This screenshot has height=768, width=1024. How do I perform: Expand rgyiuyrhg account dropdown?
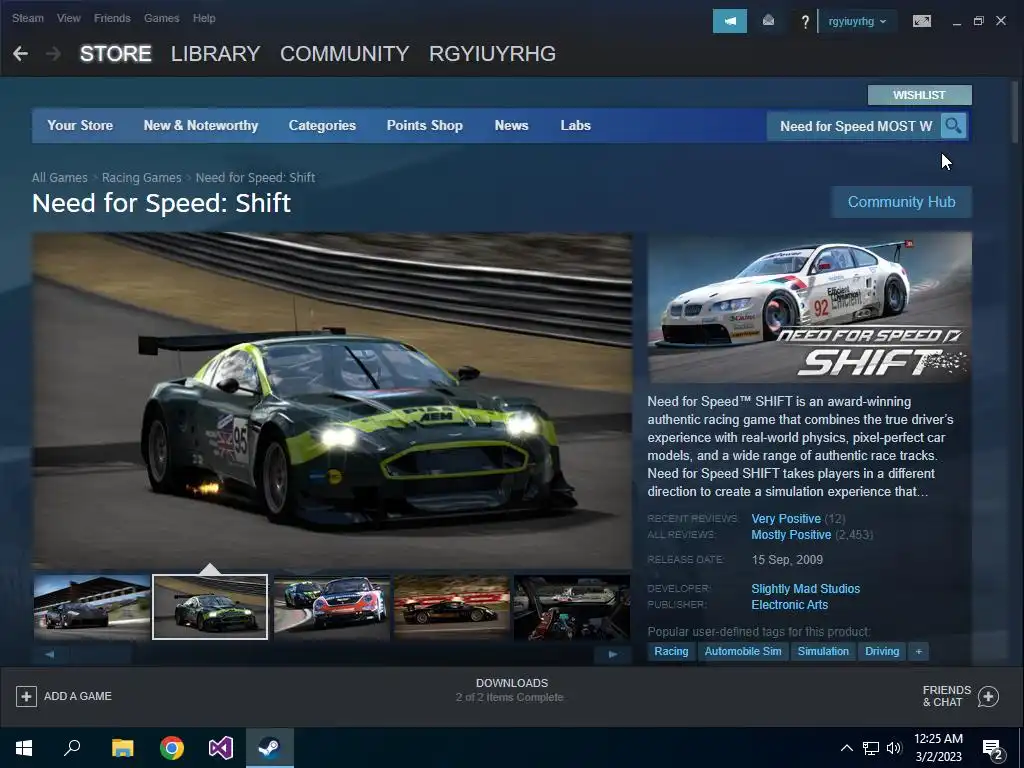coord(857,21)
